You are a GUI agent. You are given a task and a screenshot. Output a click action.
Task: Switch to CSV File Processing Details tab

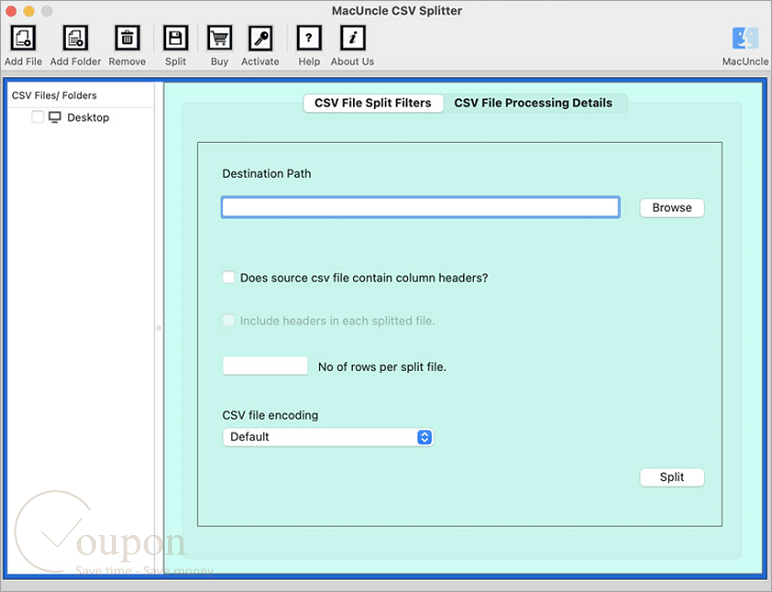tap(533, 103)
